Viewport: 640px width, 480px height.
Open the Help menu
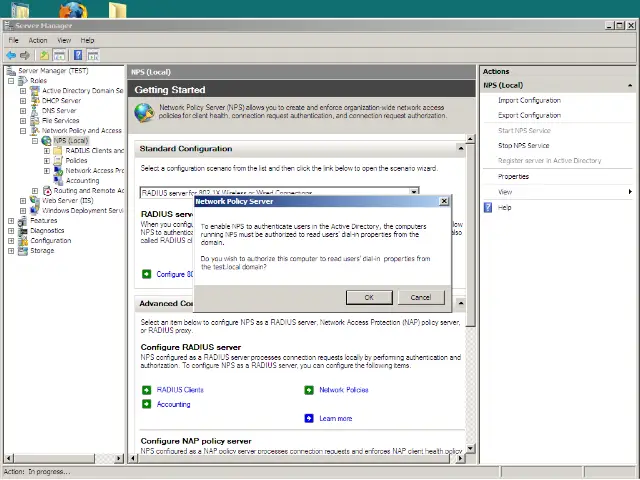click(87, 40)
